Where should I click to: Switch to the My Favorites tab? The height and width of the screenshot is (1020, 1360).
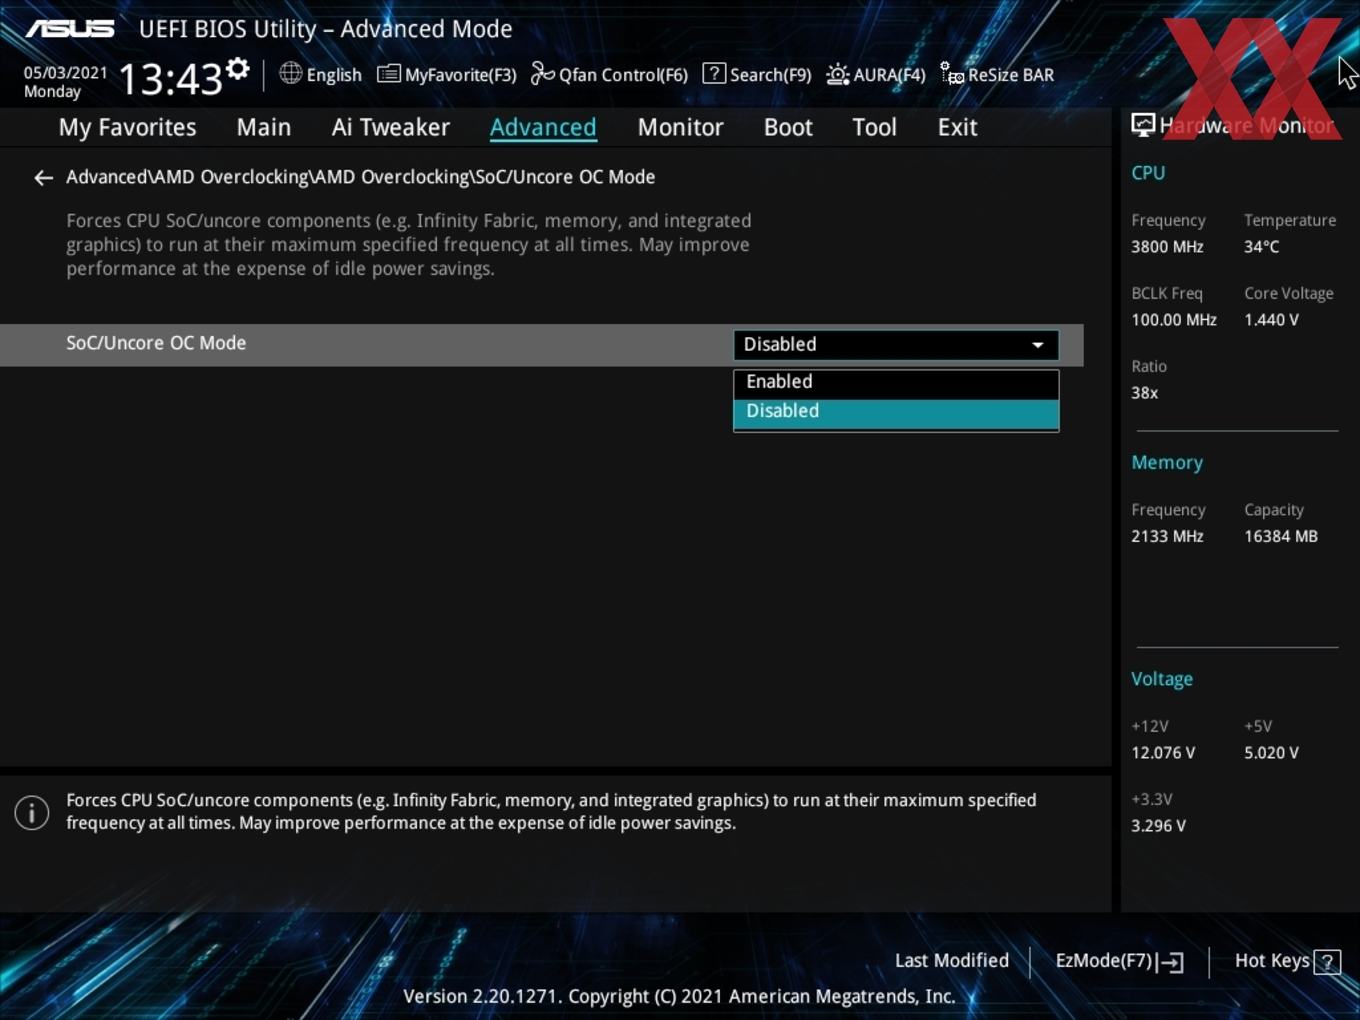click(127, 127)
